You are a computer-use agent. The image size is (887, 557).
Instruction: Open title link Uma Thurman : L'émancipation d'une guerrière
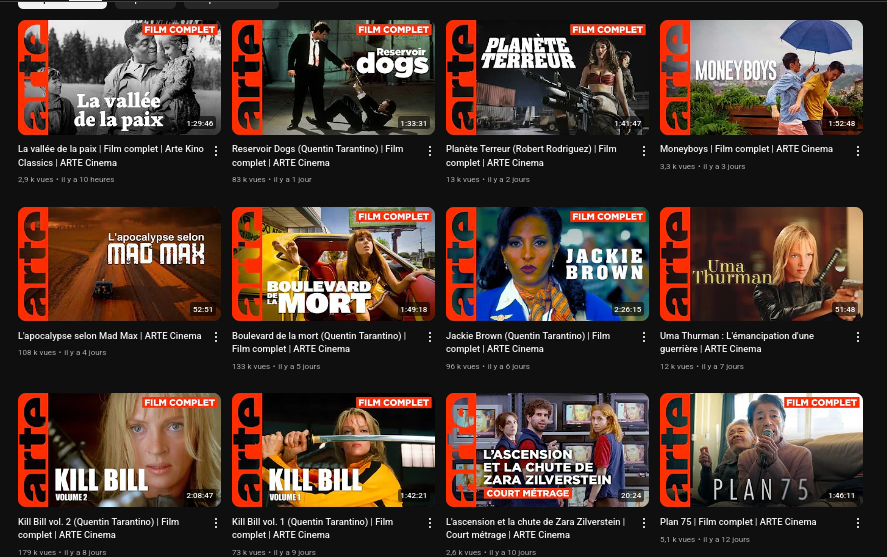[x=737, y=342]
